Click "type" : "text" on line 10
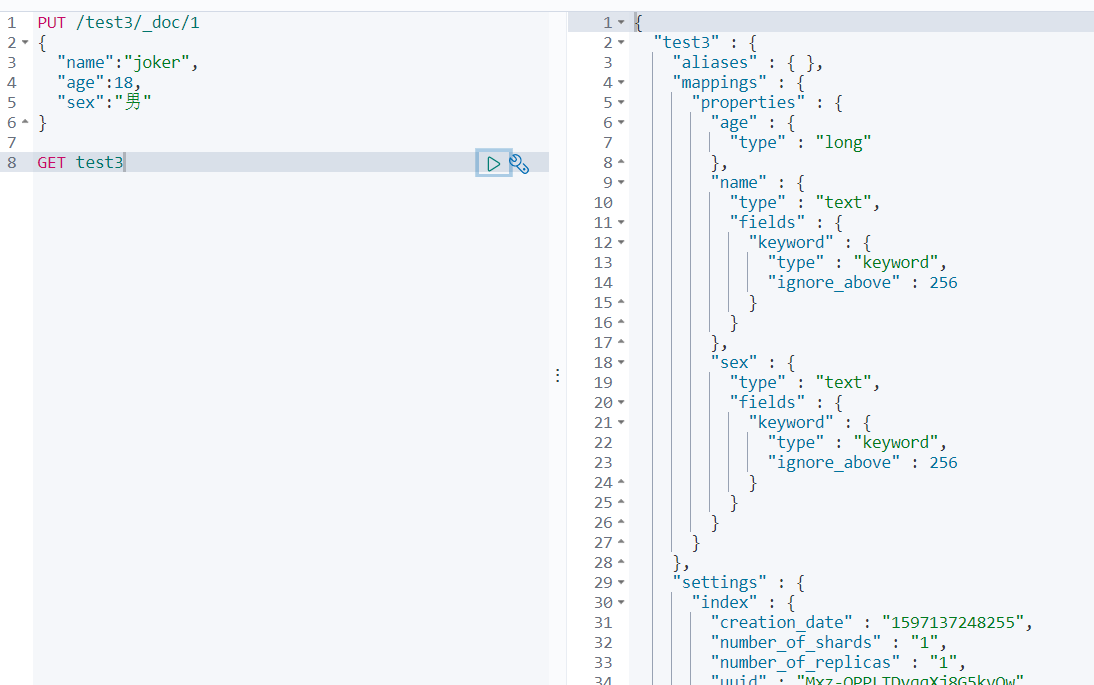Screen dimensions: 1094x685 pos(804,203)
